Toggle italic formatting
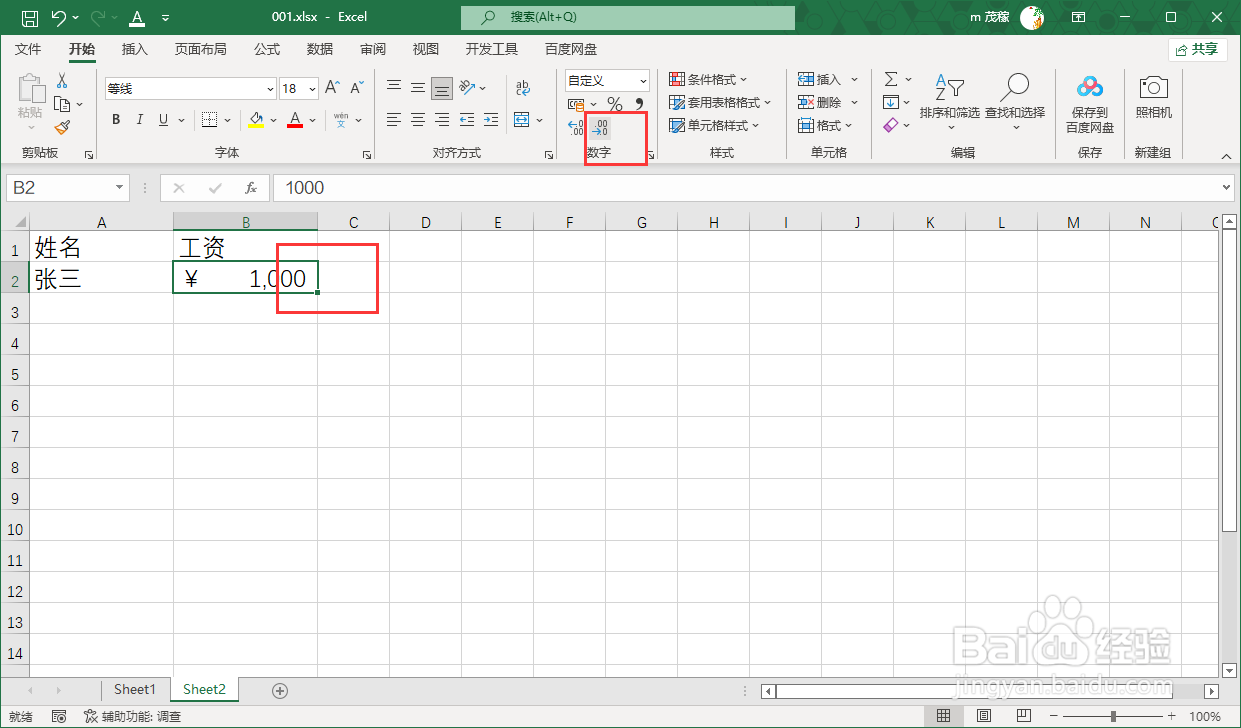Screen dimensions: 1241x728 tap(140, 119)
